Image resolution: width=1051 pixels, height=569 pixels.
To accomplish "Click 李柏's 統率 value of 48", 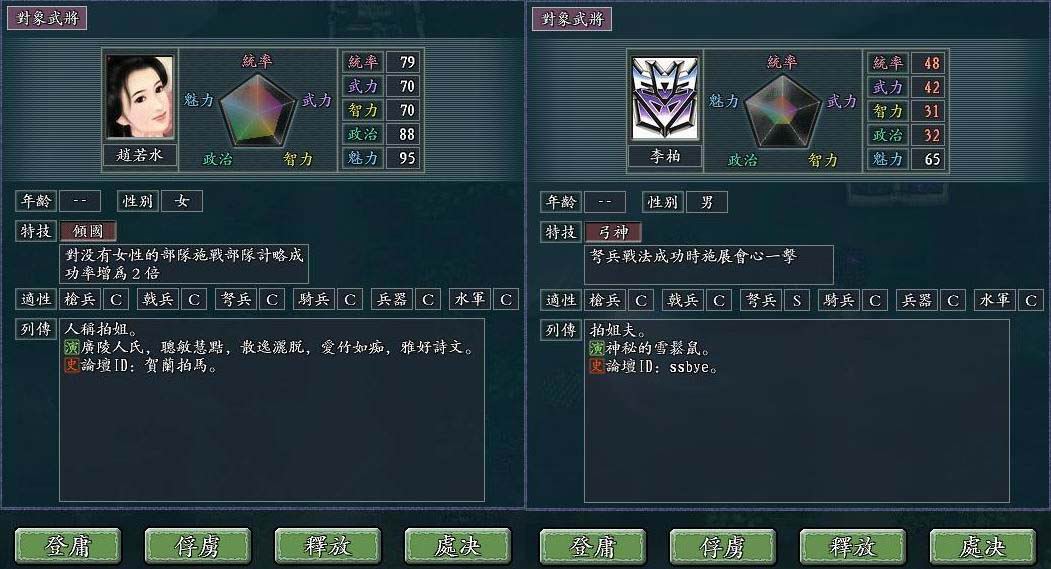I will point(931,63).
